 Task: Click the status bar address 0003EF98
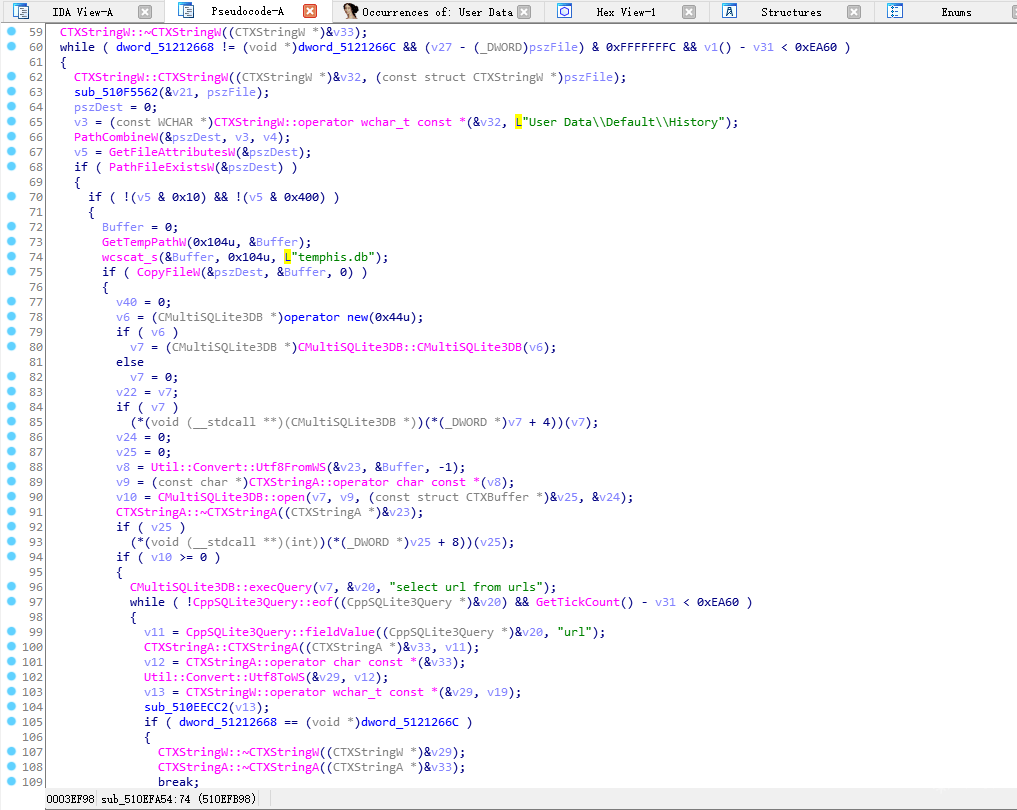tap(70, 799)
